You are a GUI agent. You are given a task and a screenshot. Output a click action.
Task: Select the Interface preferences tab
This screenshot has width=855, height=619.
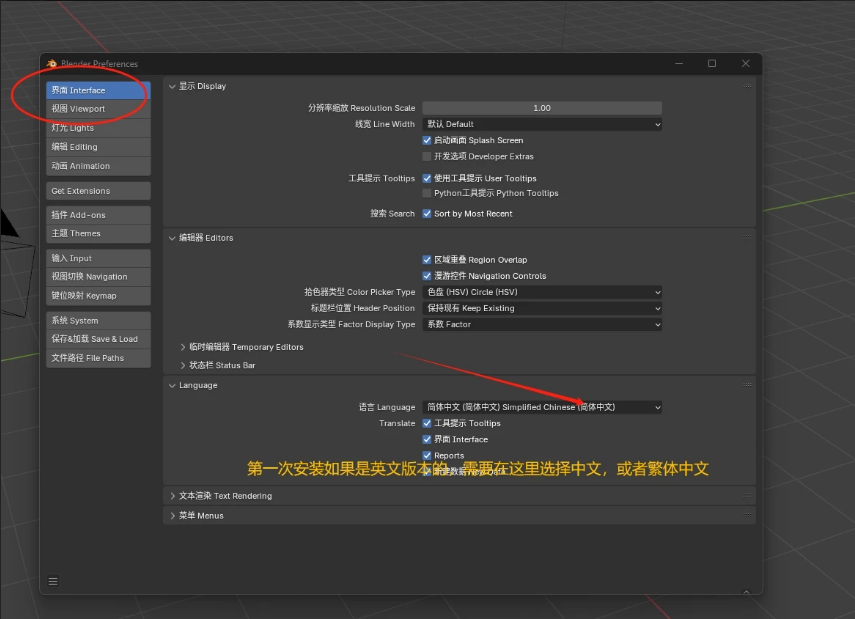coord(98,90)
